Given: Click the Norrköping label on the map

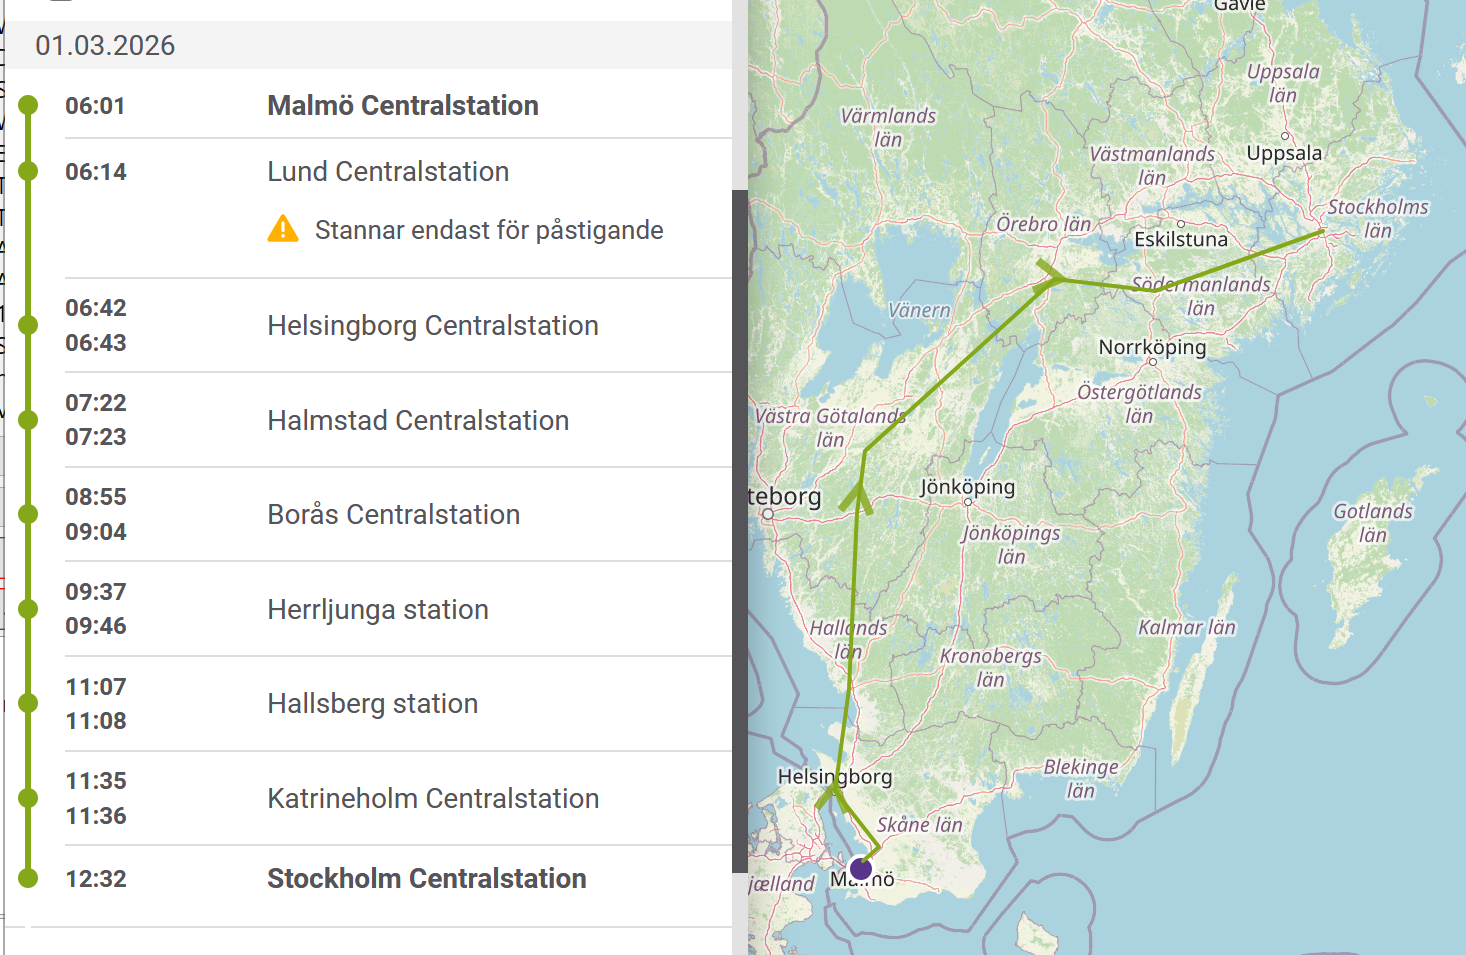Looking at the screenshot, I should coord(1152,347).
